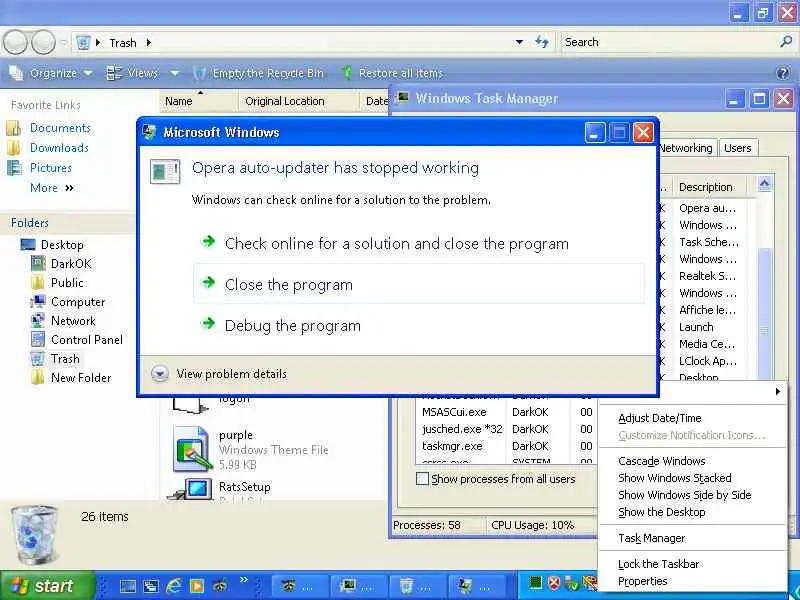This screenshot has width=800, height=600.
Task: Launch Internet Explorer from quick launch
Action: click(x=174, y=586)
